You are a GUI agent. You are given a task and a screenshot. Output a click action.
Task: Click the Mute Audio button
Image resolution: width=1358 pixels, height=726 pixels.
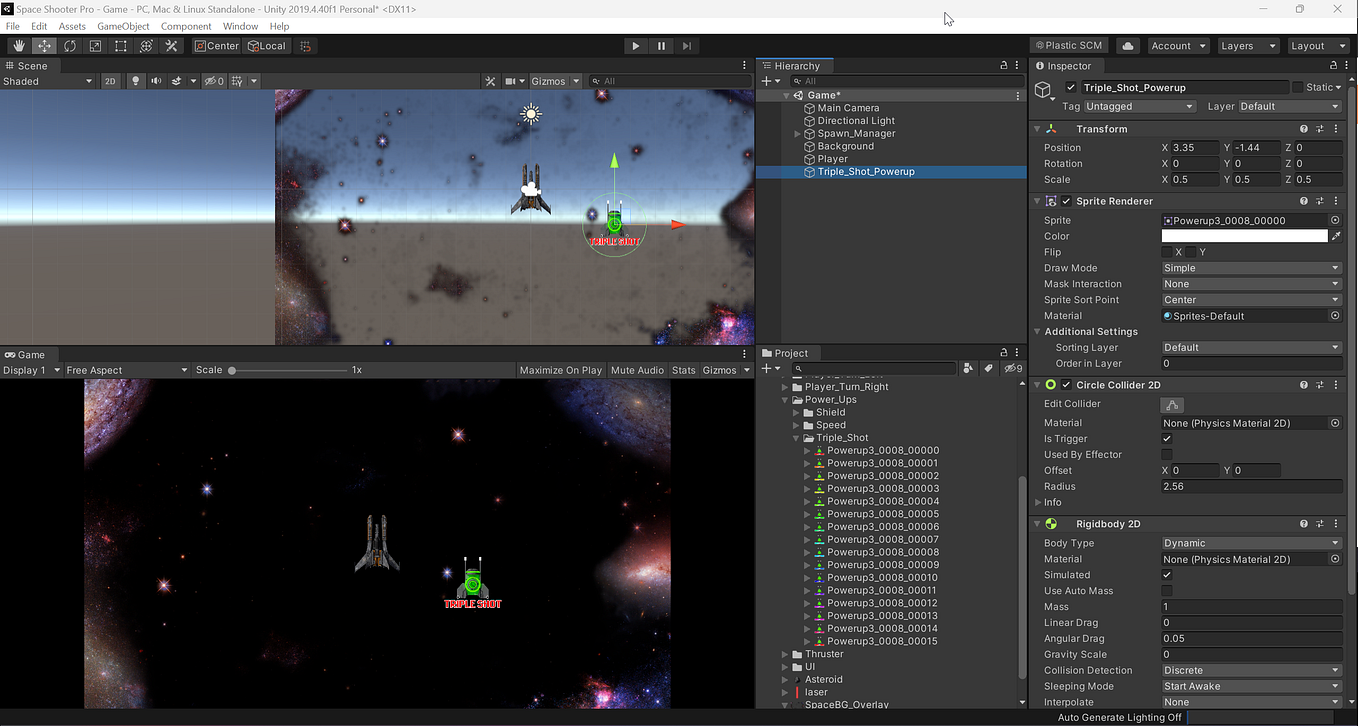637,370
